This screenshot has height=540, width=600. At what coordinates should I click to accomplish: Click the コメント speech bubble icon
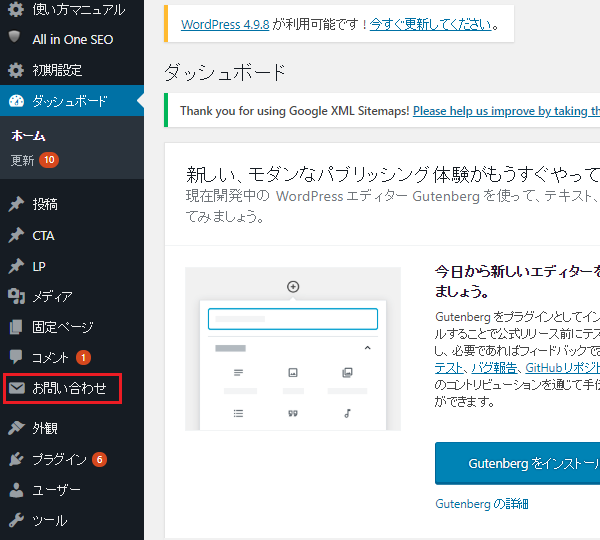(16, 357)
